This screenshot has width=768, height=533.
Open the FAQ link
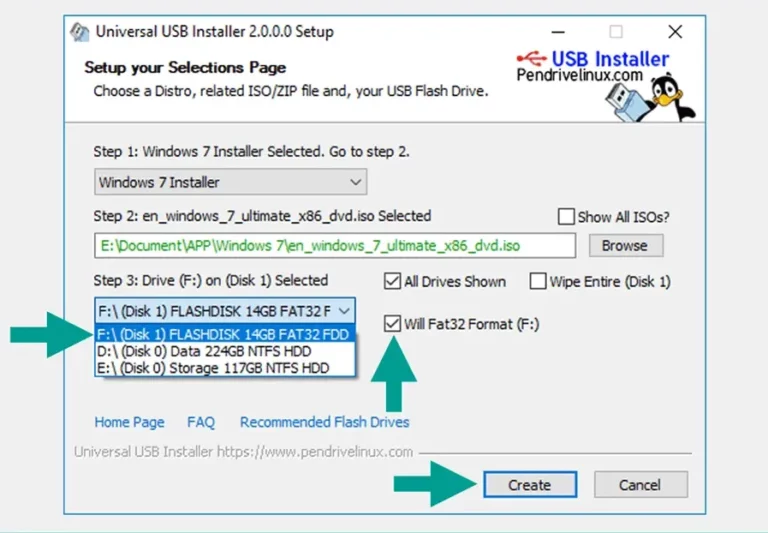point(201,422)
